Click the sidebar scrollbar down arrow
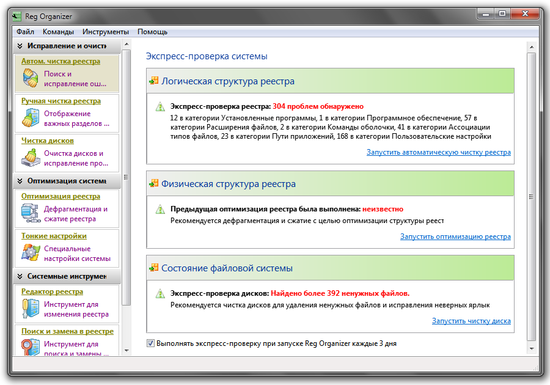This screenshot has width=550, height=385. coord(127,350)
